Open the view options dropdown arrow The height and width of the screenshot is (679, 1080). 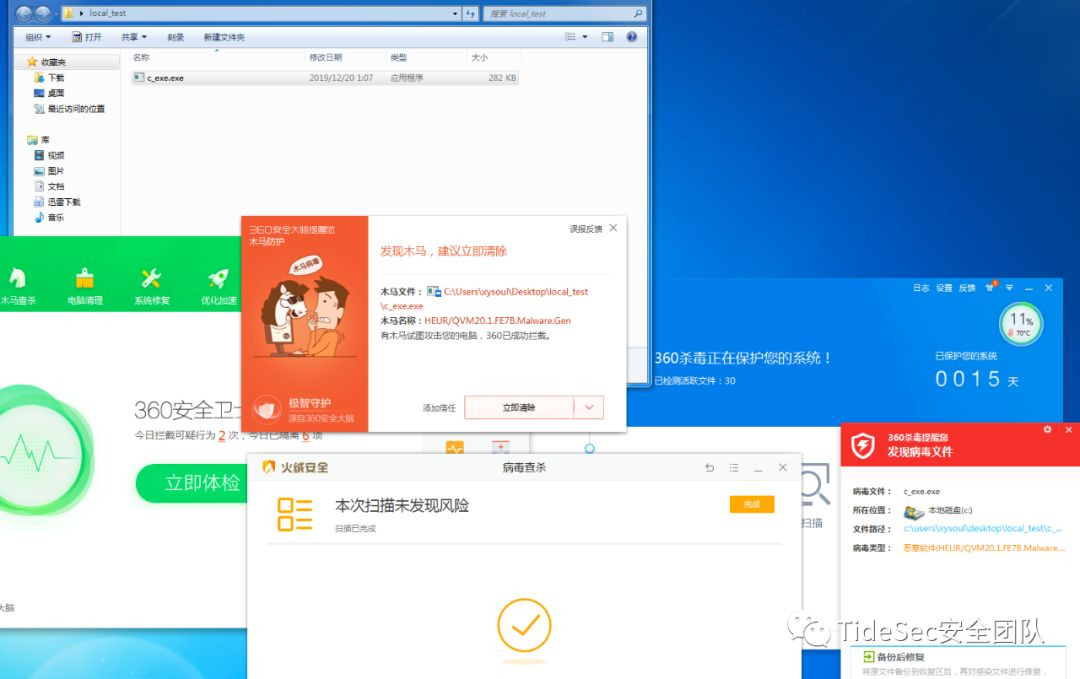click(585, 37)
